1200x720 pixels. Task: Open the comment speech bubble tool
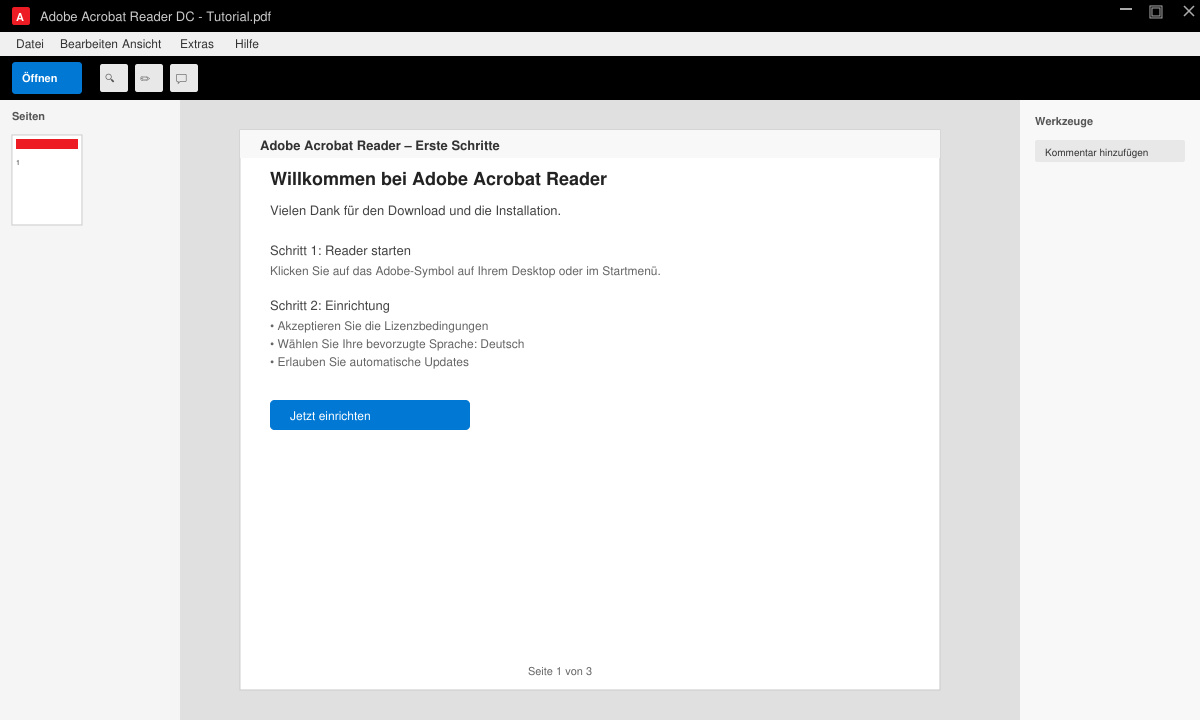tap(184, 78)
